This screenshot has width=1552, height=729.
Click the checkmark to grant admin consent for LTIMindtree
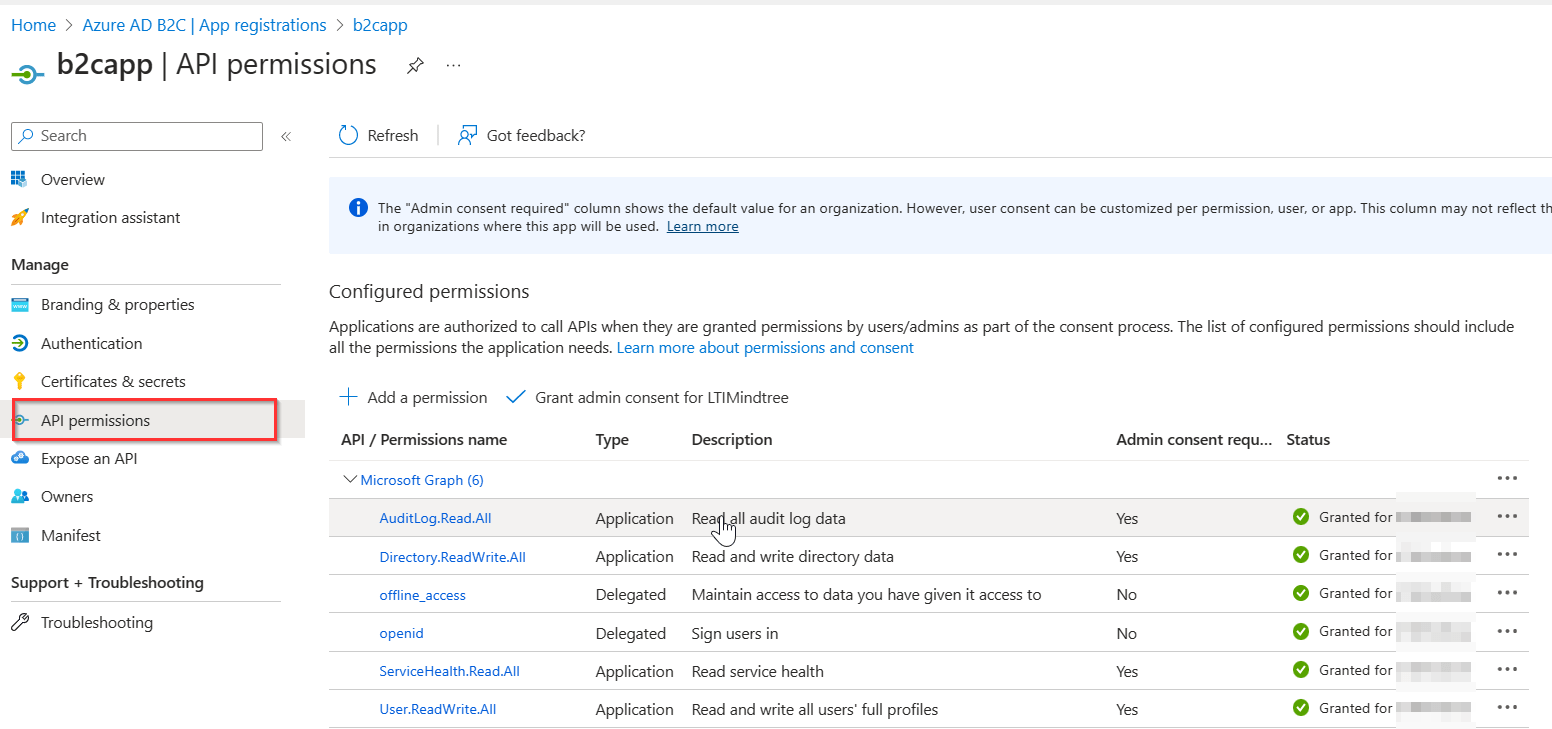click(x=516, y=396)
